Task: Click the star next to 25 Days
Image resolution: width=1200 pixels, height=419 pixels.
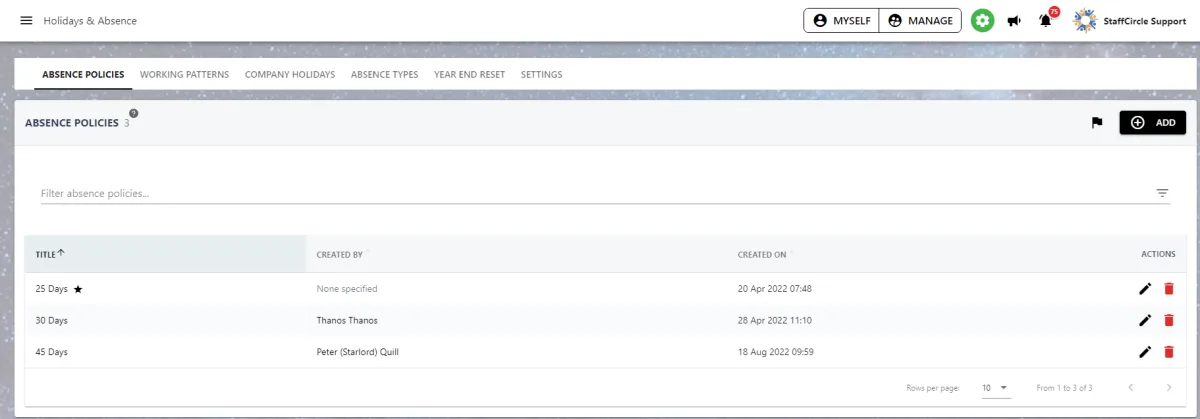Action: coord(78,289)
